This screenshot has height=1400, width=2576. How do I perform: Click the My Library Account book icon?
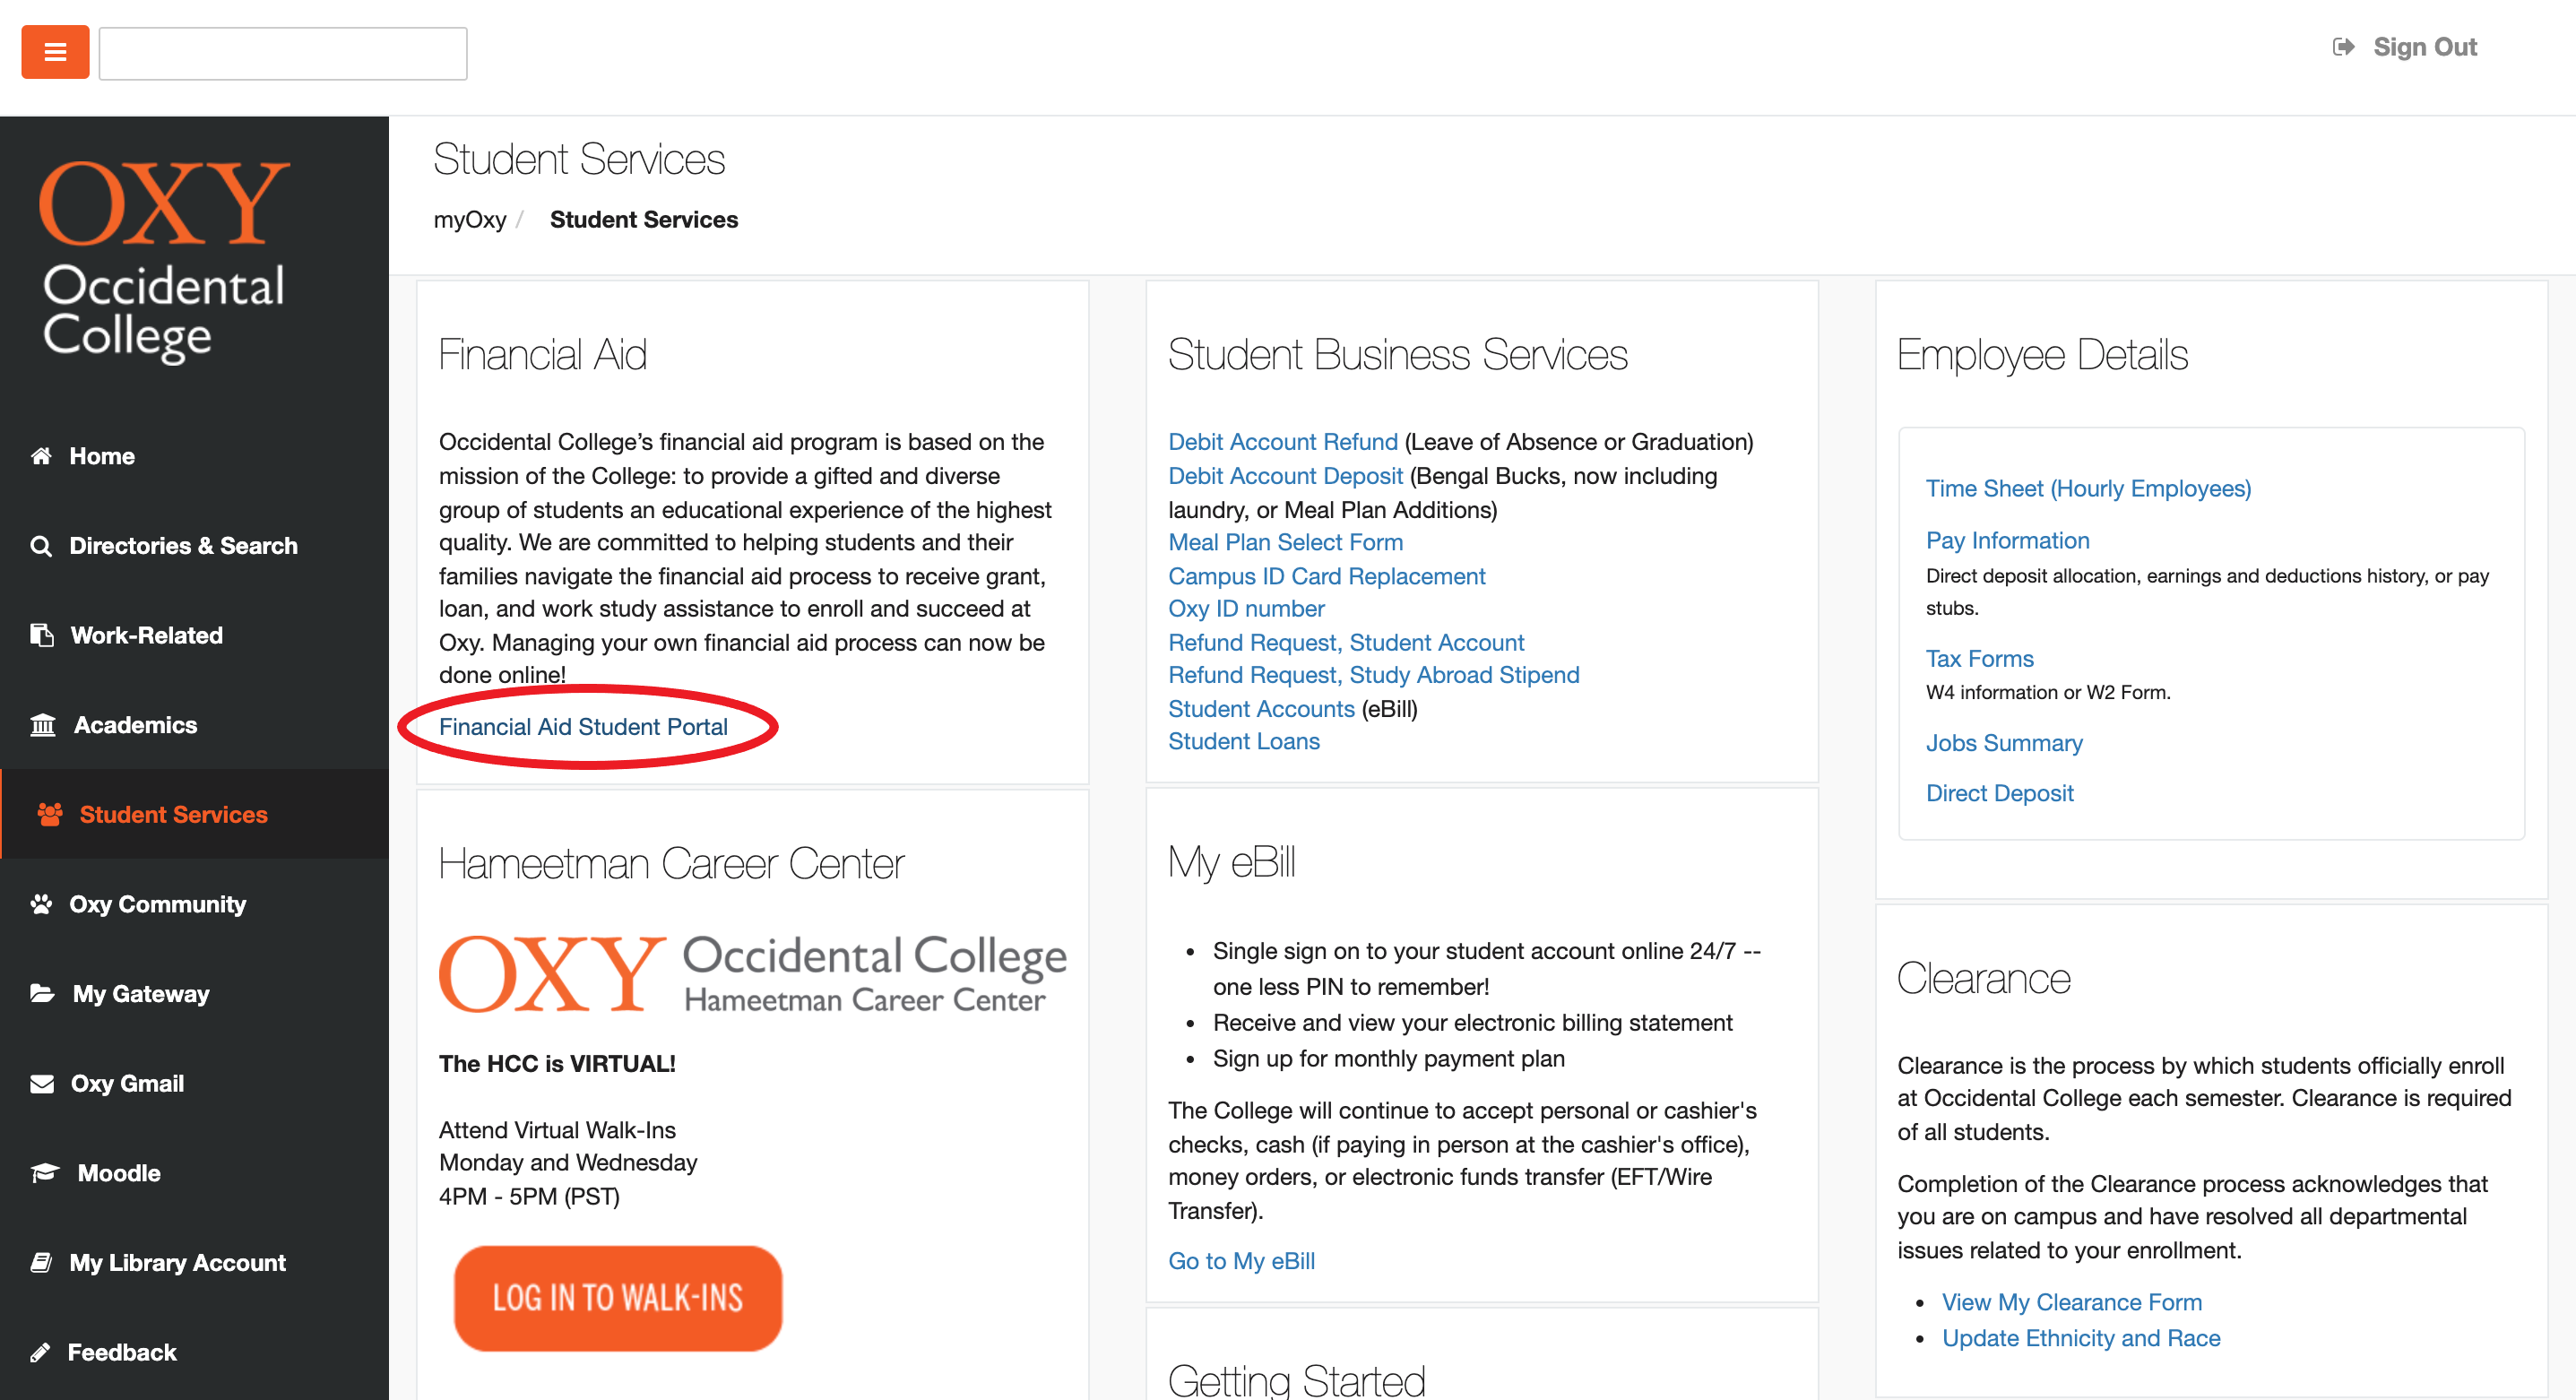pos(41,1262)
